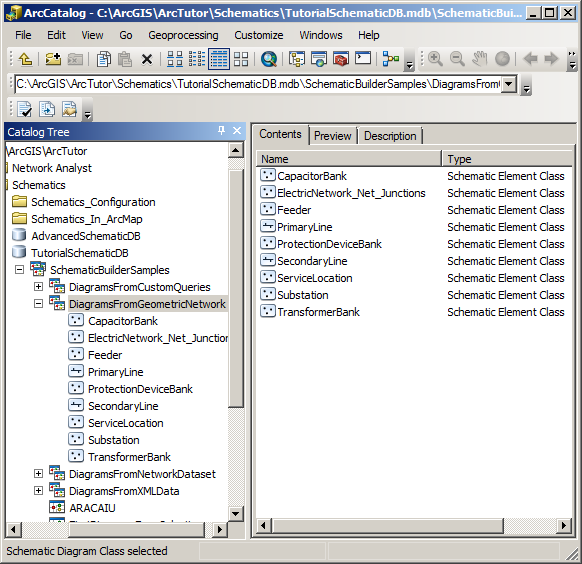Open the Help menu
Screen dimensions: 582x564
tap(369, 35)
